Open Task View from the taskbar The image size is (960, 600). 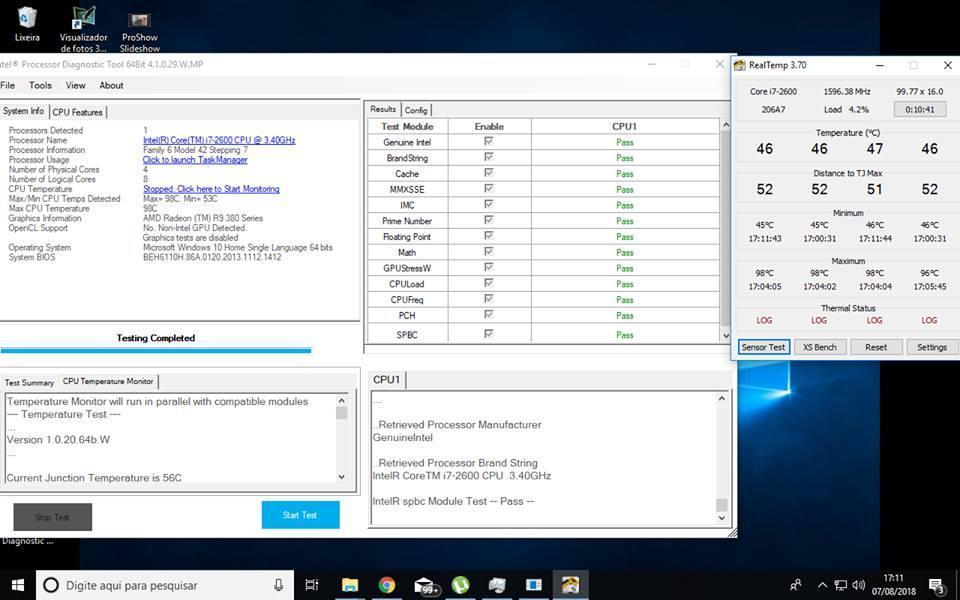coord(312,585)
